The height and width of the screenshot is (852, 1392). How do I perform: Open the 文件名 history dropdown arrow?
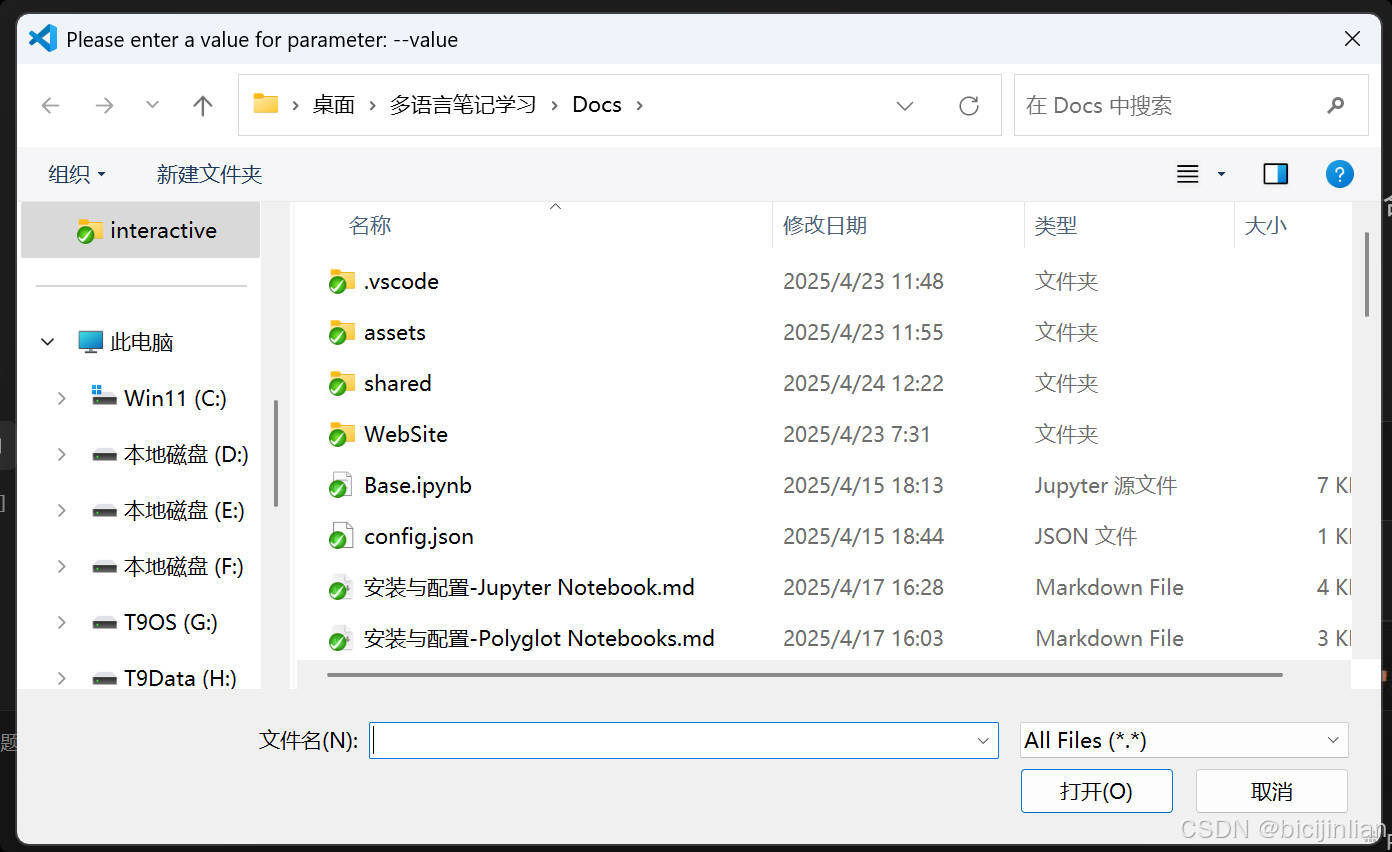click(x=983, y=741)
